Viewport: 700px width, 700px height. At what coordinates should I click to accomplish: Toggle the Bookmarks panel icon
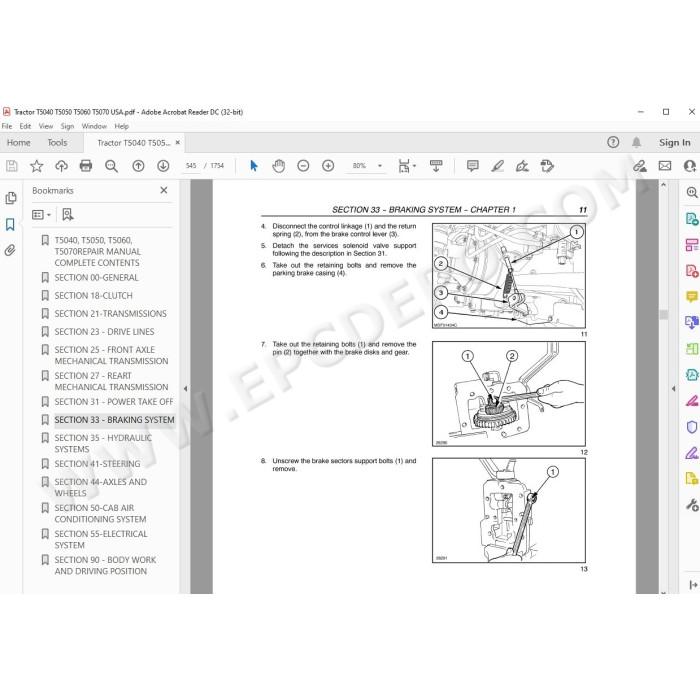click(10, 224)
